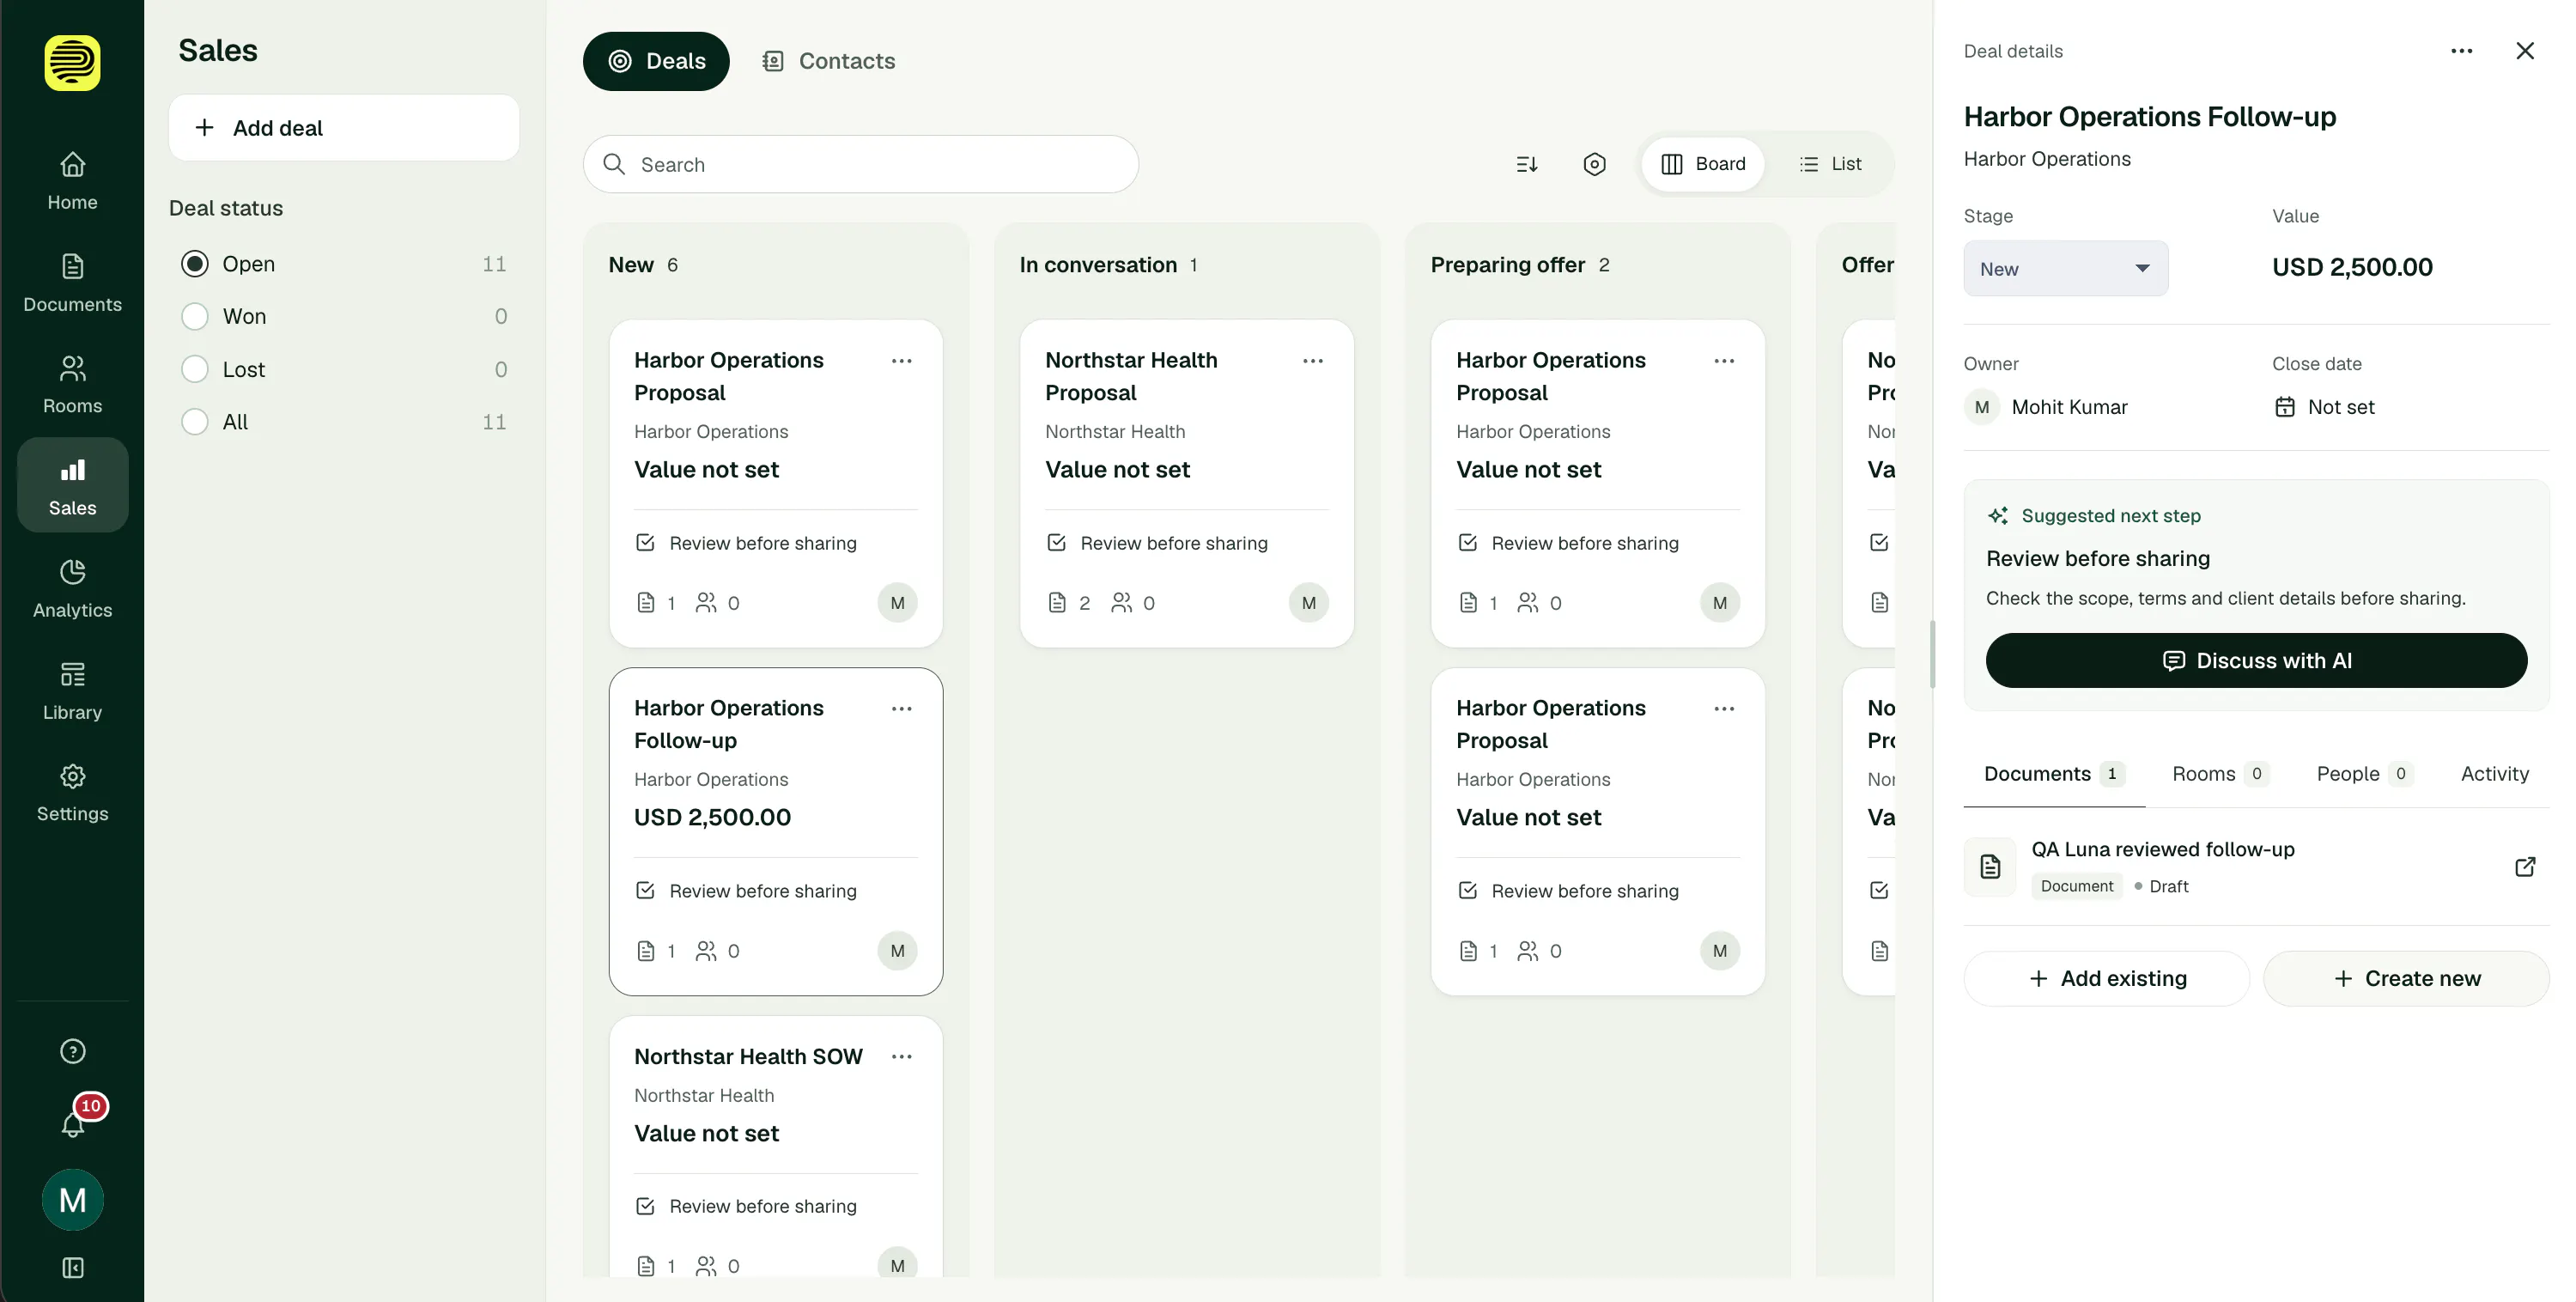Image resolution: width=2576 pixels, height=1302 pixels.
Task: Click the deals Search field
Action: pyautogui.click(x=860, y=164)
